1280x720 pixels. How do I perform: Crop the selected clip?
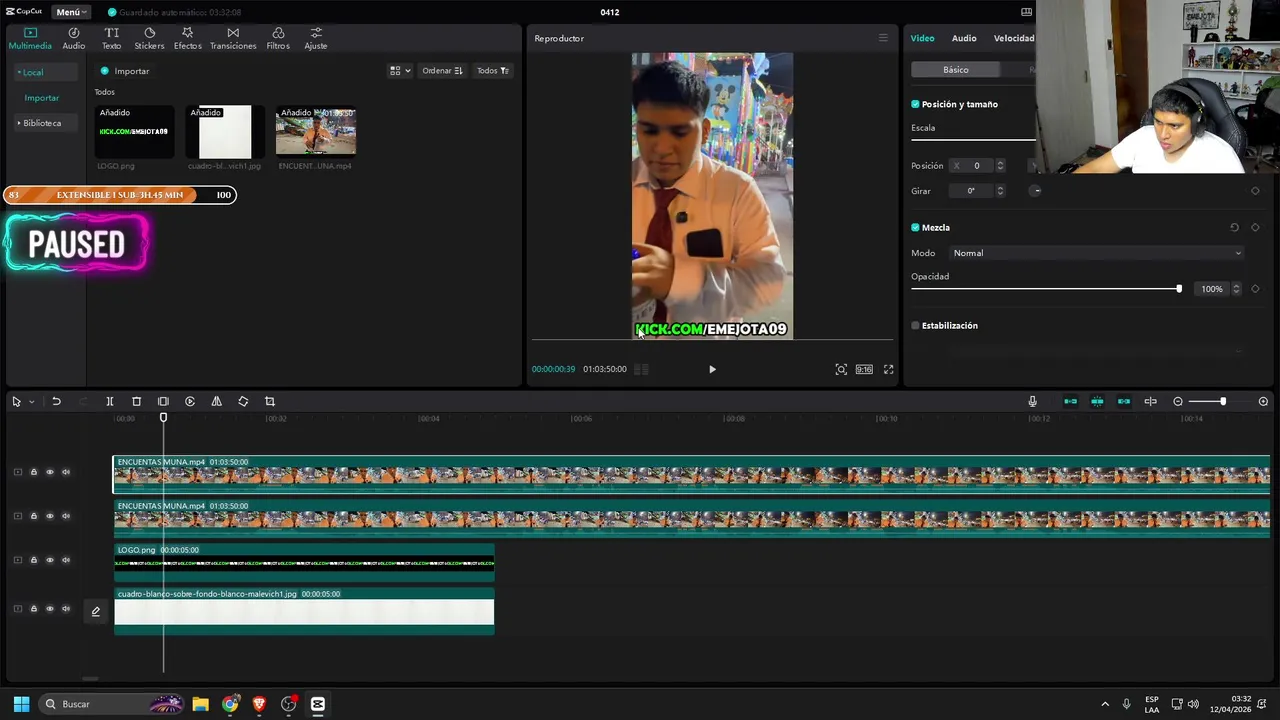click(x=270, y=401)
